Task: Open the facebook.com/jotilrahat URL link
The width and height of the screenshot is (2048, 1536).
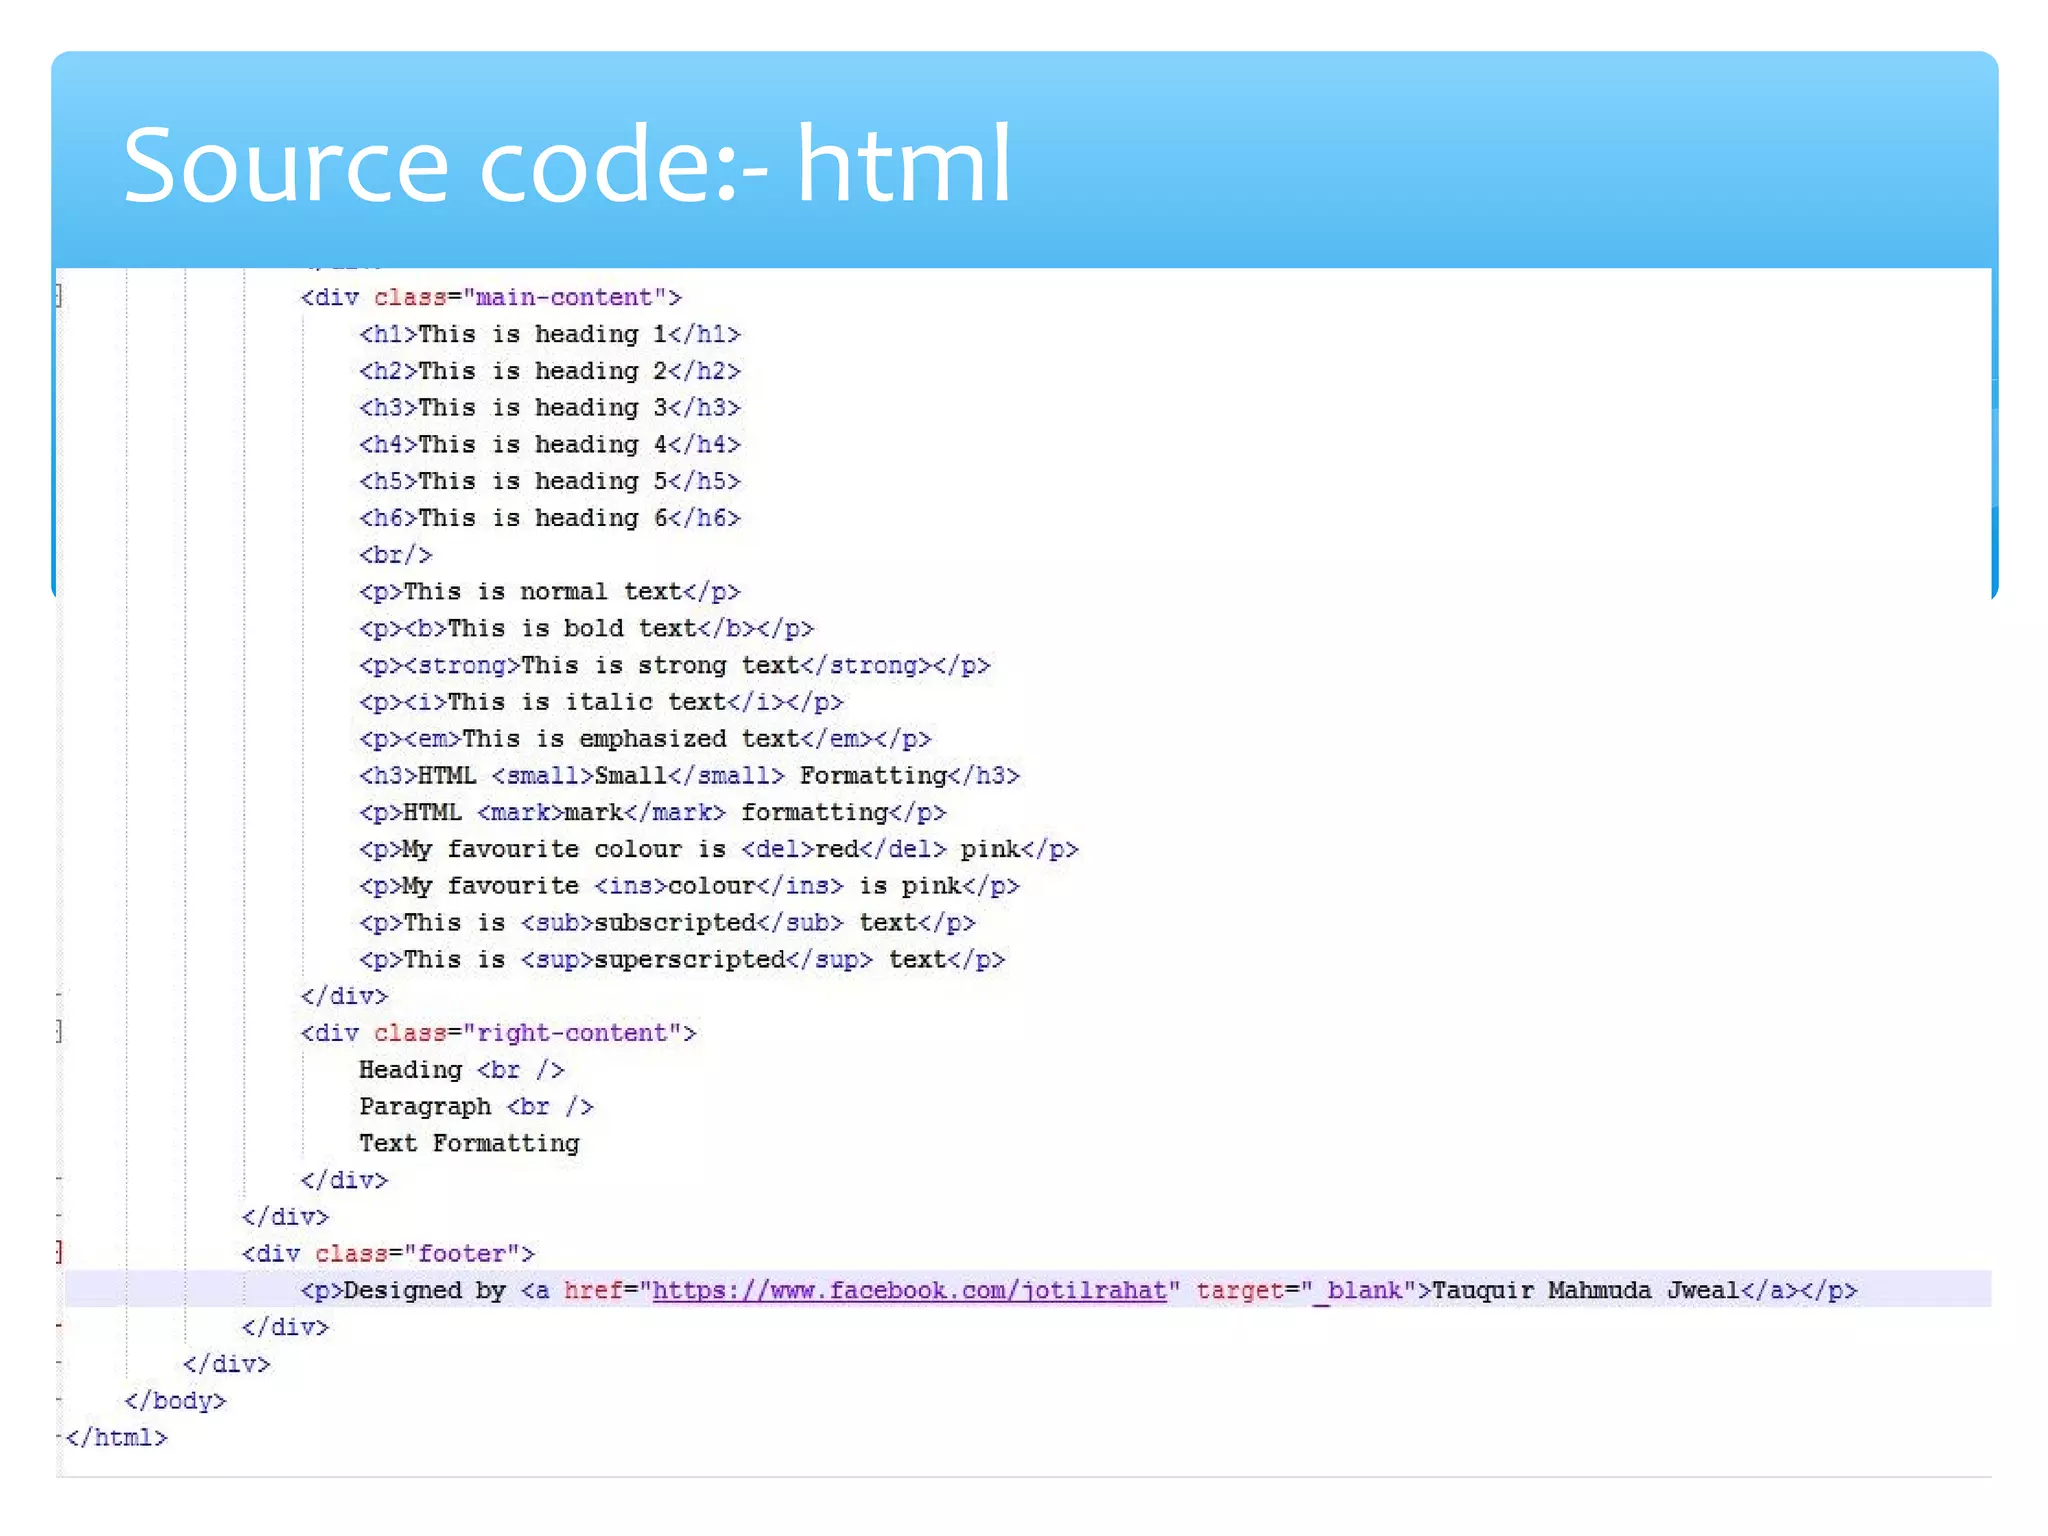Action: tap(909, 1290)
